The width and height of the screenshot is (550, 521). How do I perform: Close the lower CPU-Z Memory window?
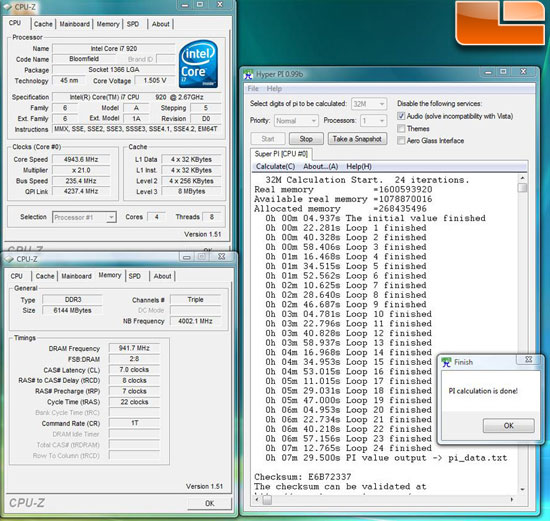[222, 256]
